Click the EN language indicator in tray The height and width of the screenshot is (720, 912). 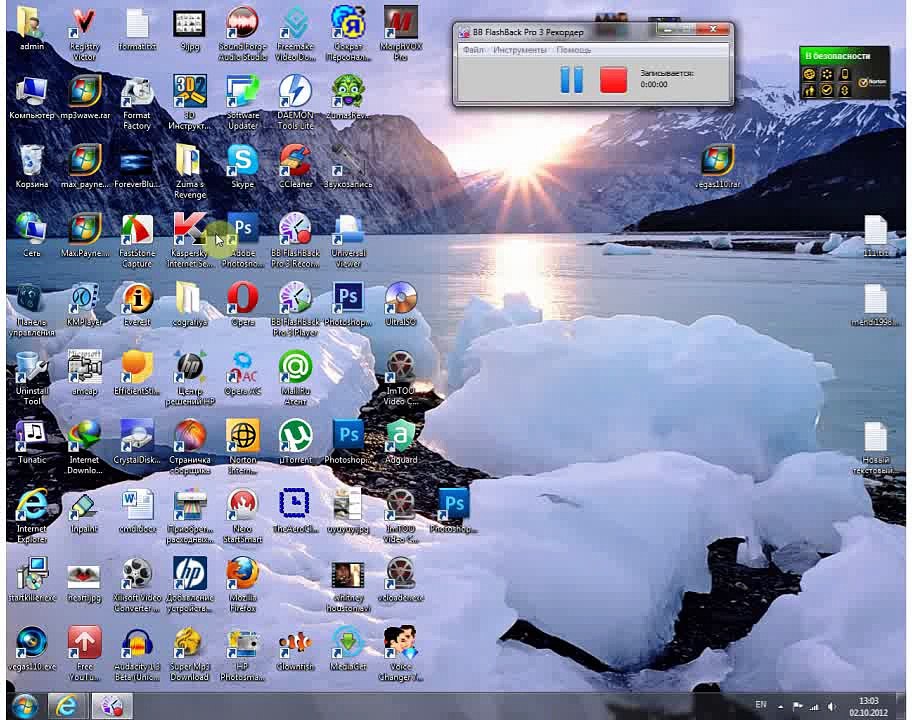(761, 704)
